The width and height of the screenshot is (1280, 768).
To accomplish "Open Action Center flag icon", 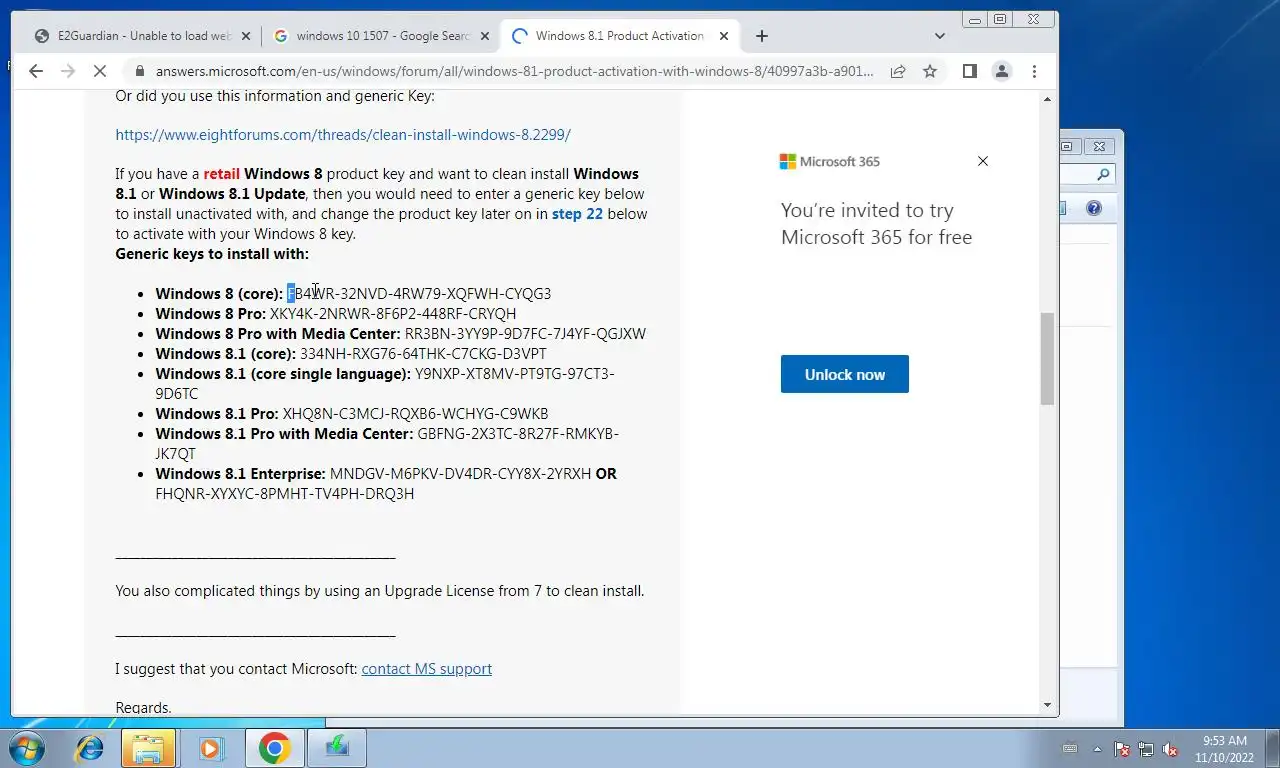I will [1122, 749].
